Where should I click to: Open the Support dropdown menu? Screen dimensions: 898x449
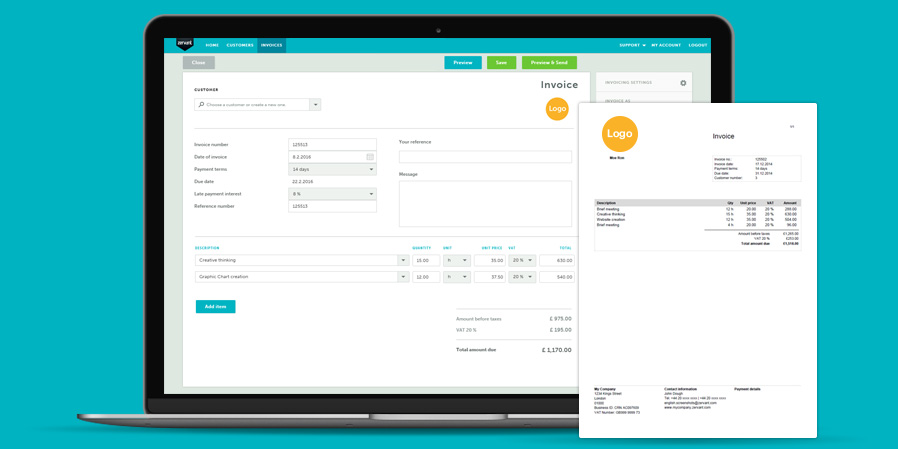632,45
